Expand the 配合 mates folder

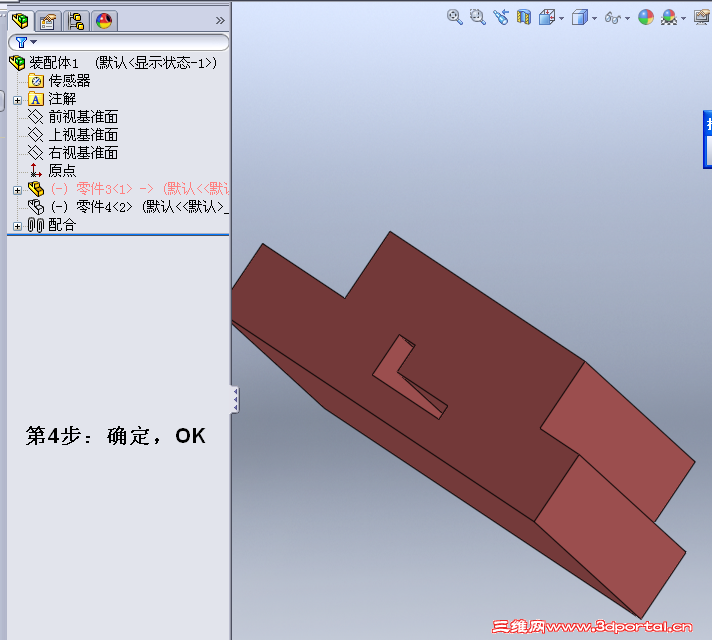point(17,226)
